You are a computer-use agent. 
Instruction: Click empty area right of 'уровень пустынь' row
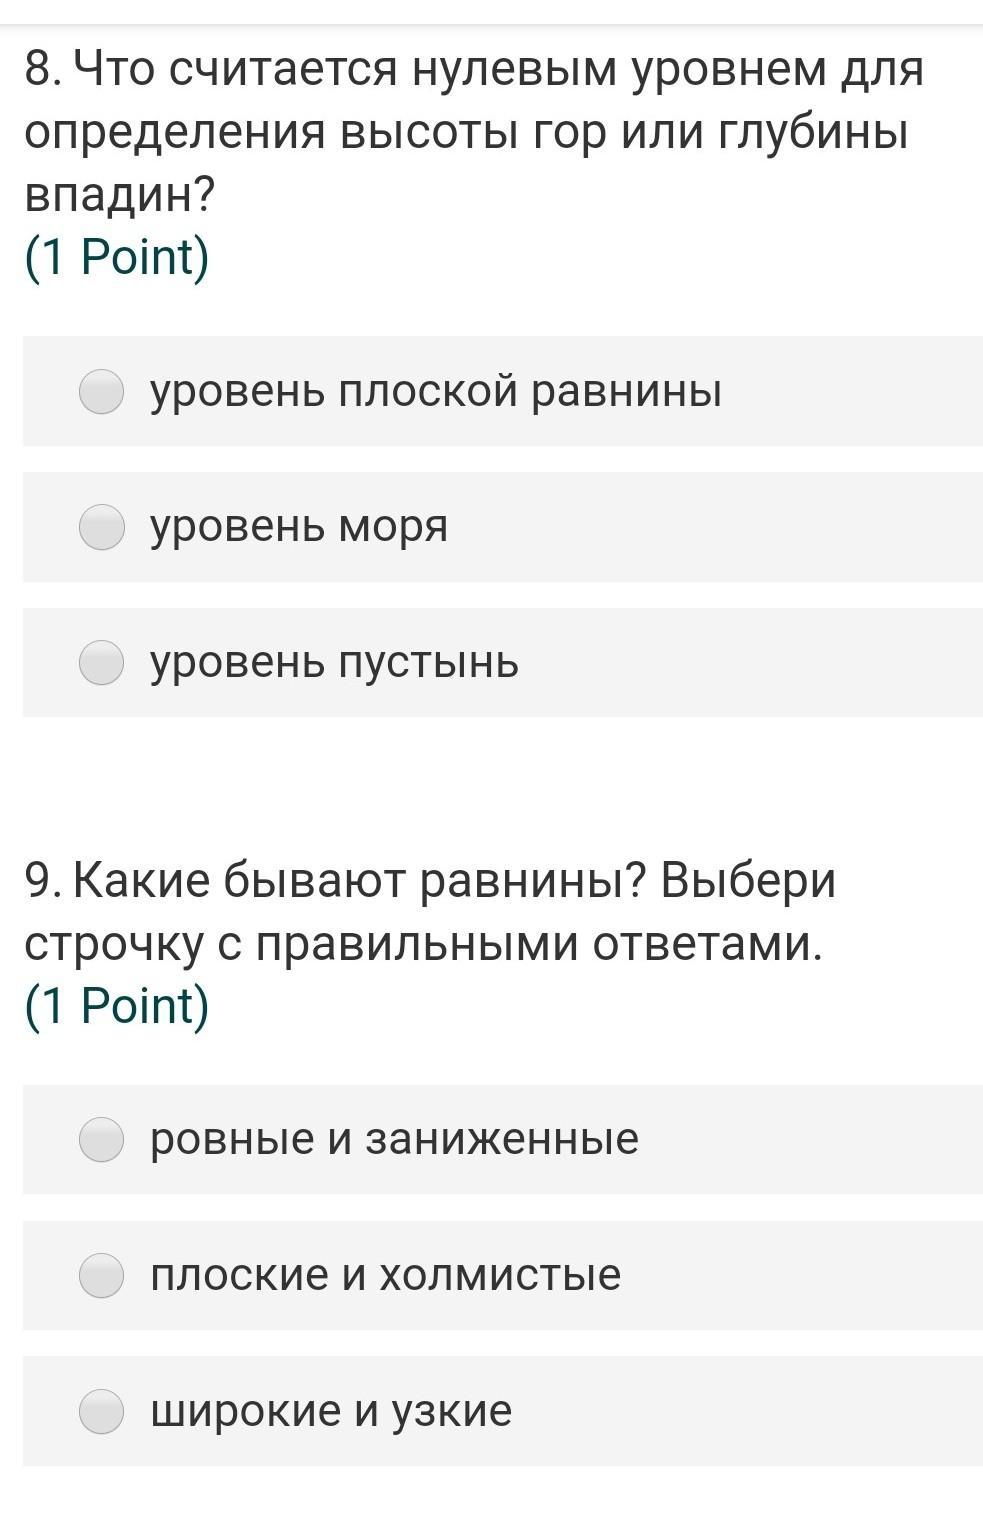coord(750,663)
